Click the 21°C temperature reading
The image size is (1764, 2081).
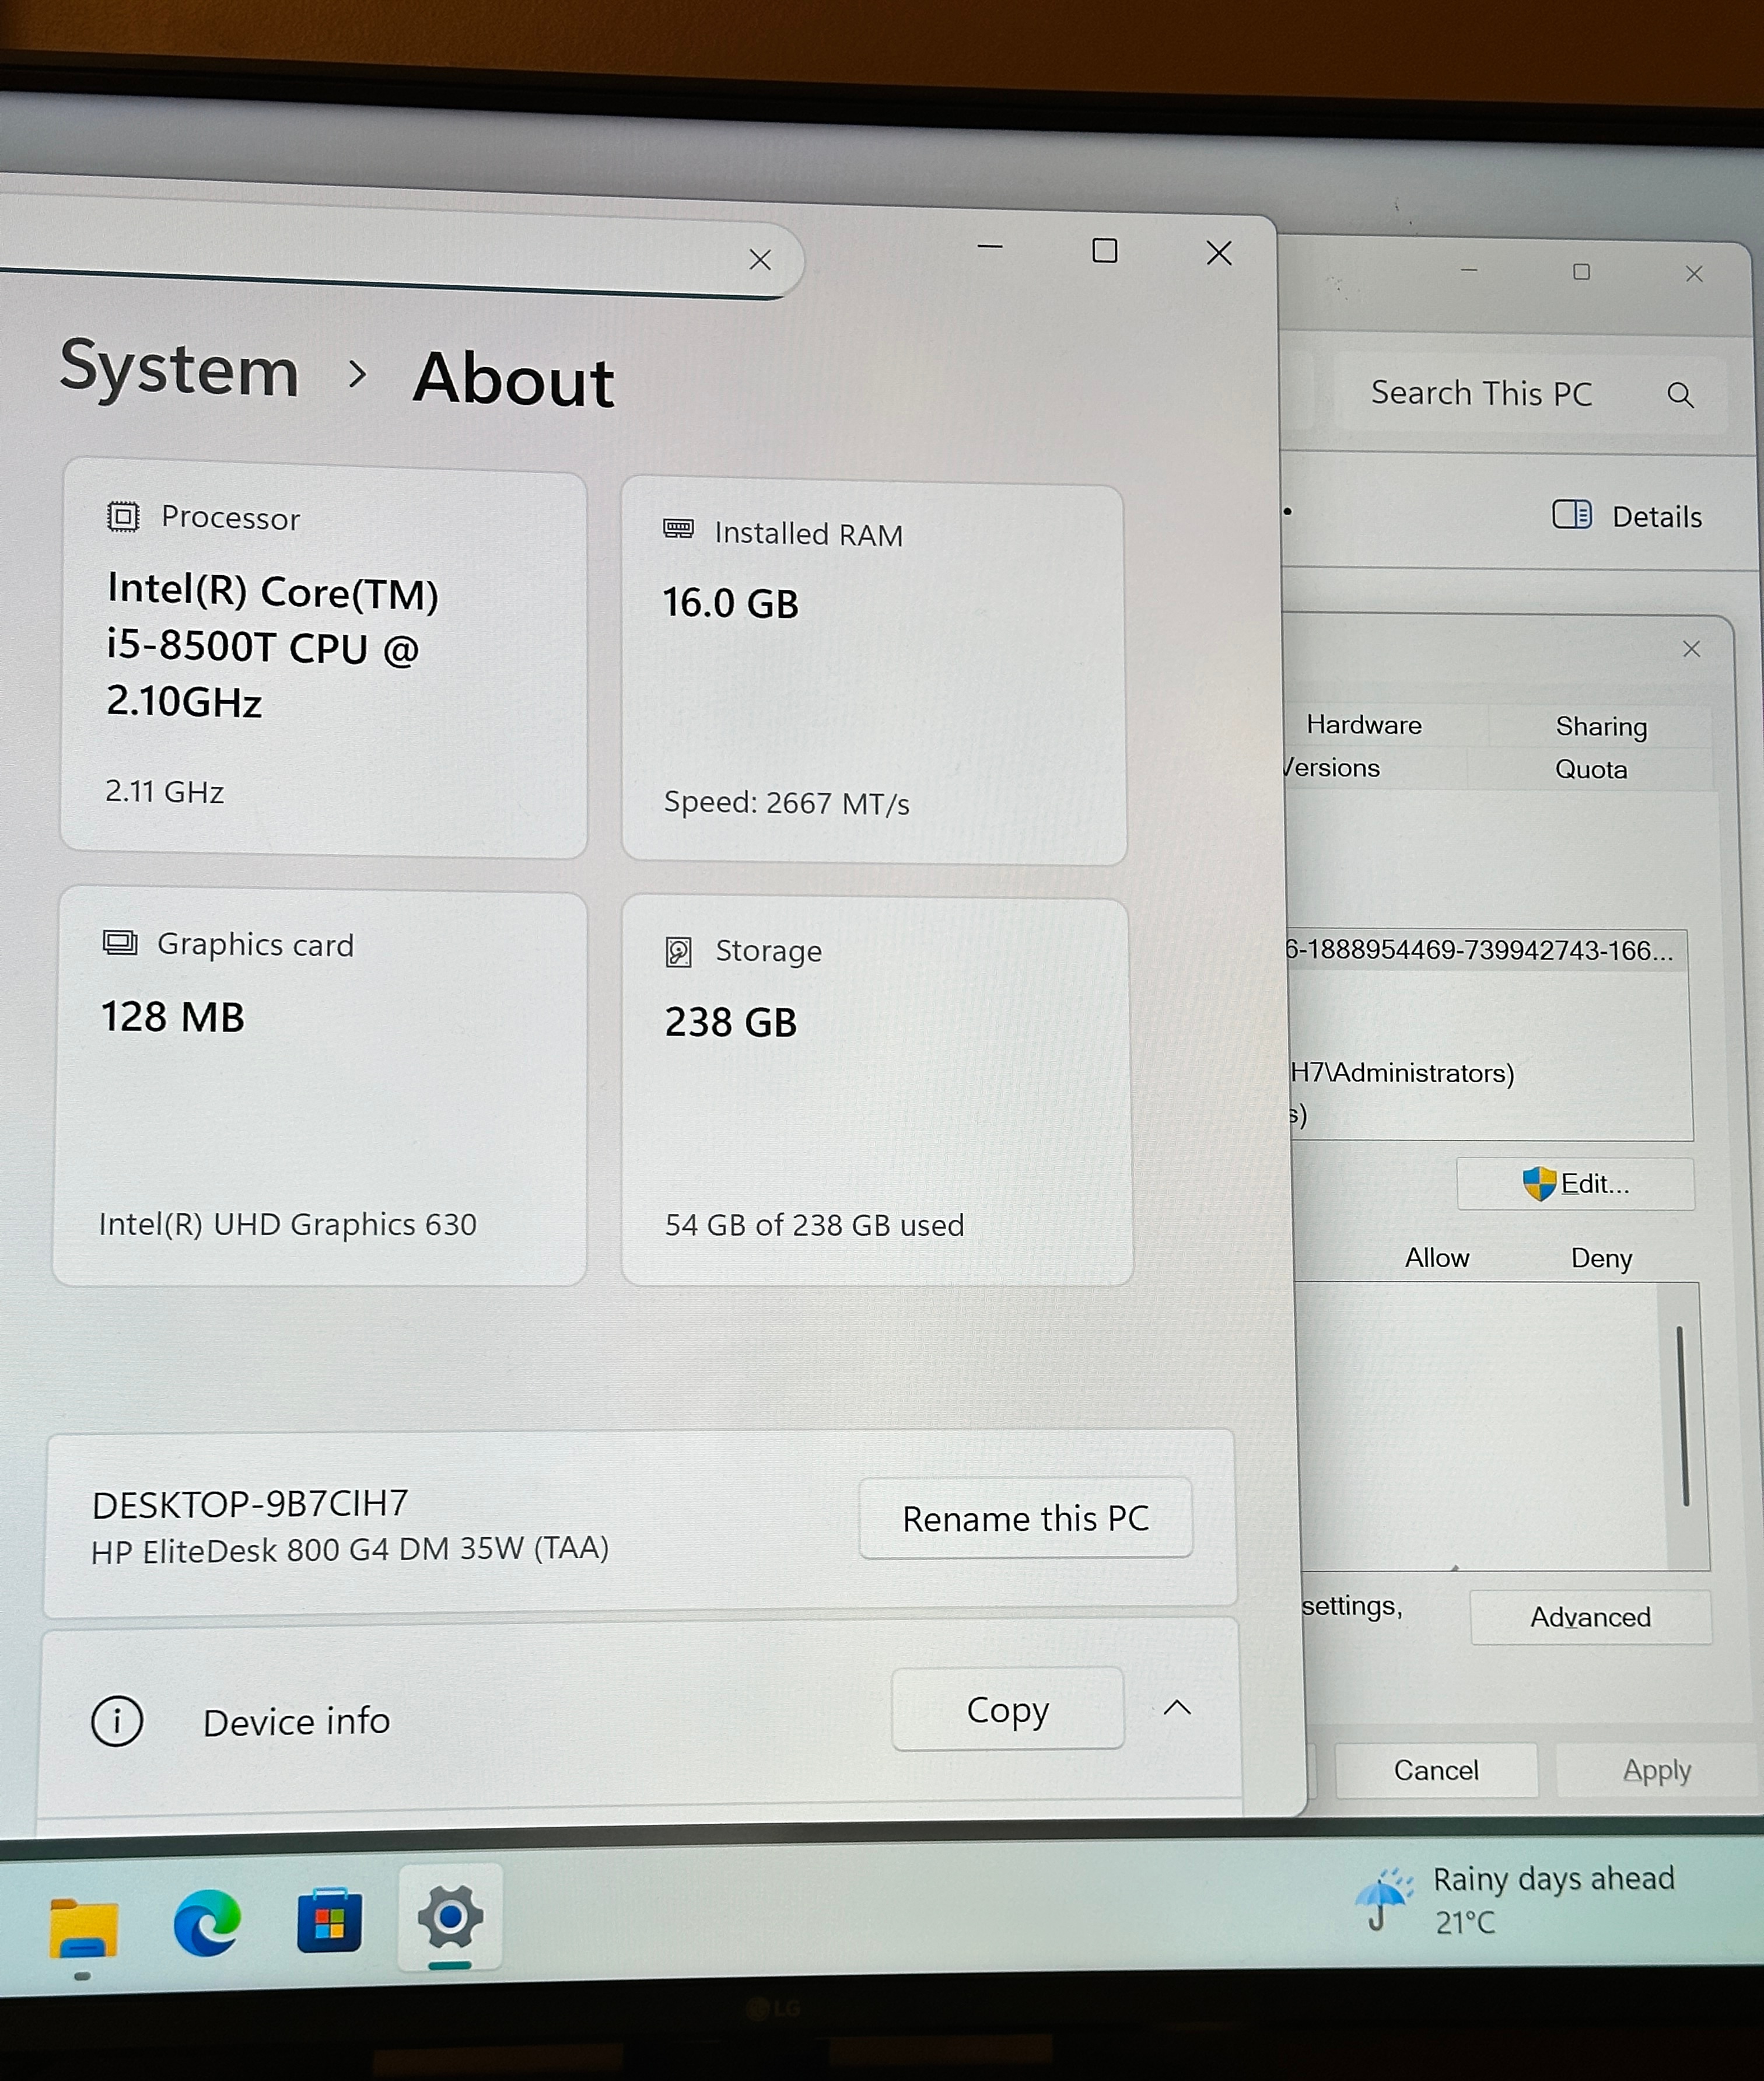[1465, 1922]
